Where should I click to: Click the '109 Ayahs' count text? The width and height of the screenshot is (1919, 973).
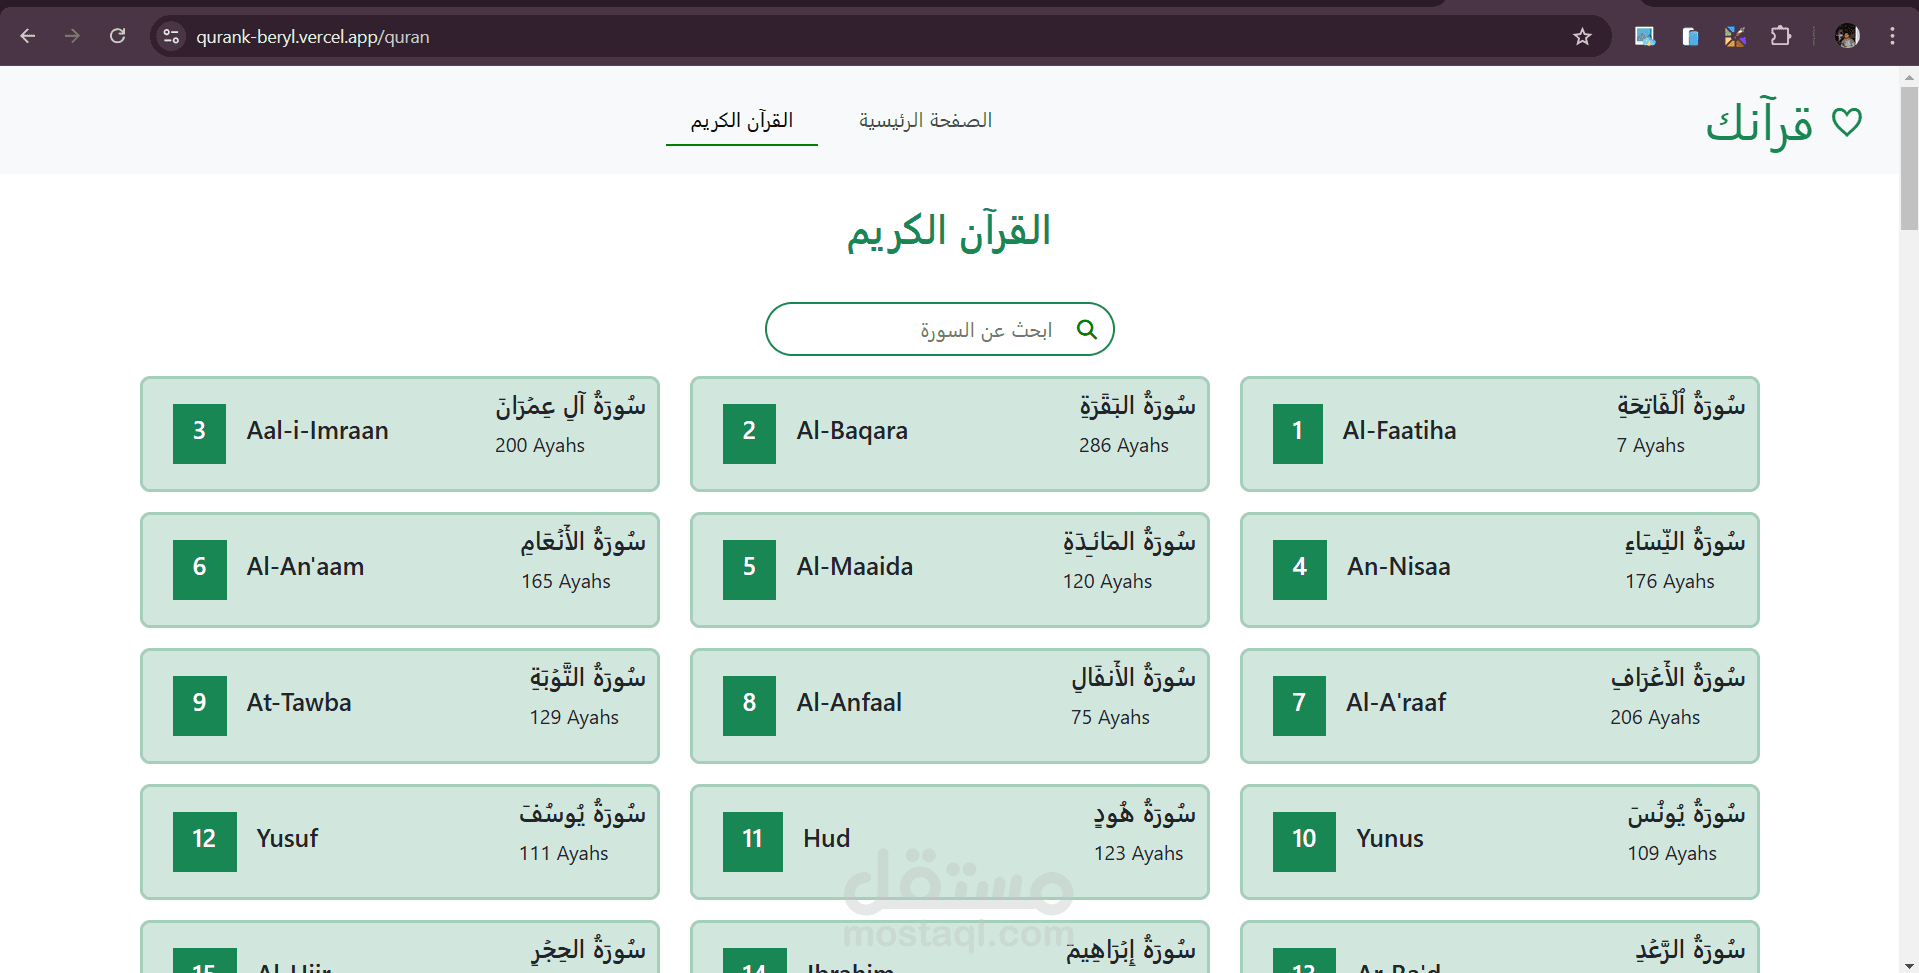click(x=1671, y=854)
